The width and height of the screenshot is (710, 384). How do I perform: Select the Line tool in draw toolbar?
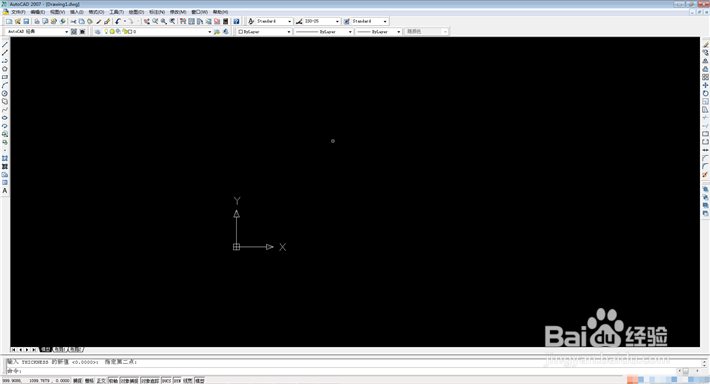5,45
